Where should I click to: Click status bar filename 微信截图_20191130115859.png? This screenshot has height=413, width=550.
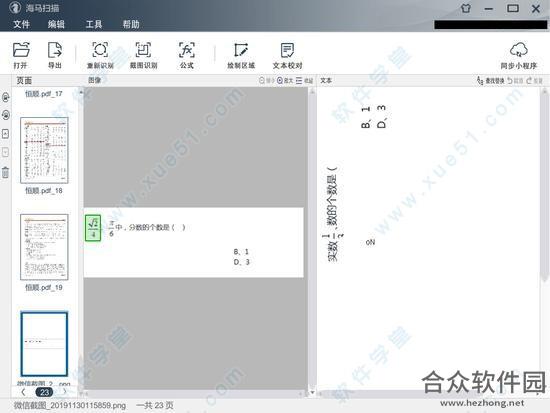point(70,406)
